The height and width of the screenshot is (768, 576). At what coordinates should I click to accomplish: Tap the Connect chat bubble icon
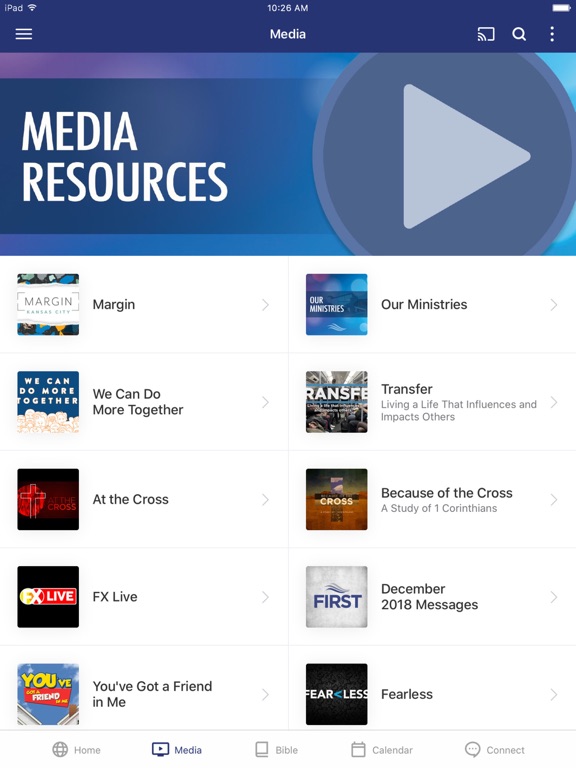pyautogui.click(x=472, y=749)
